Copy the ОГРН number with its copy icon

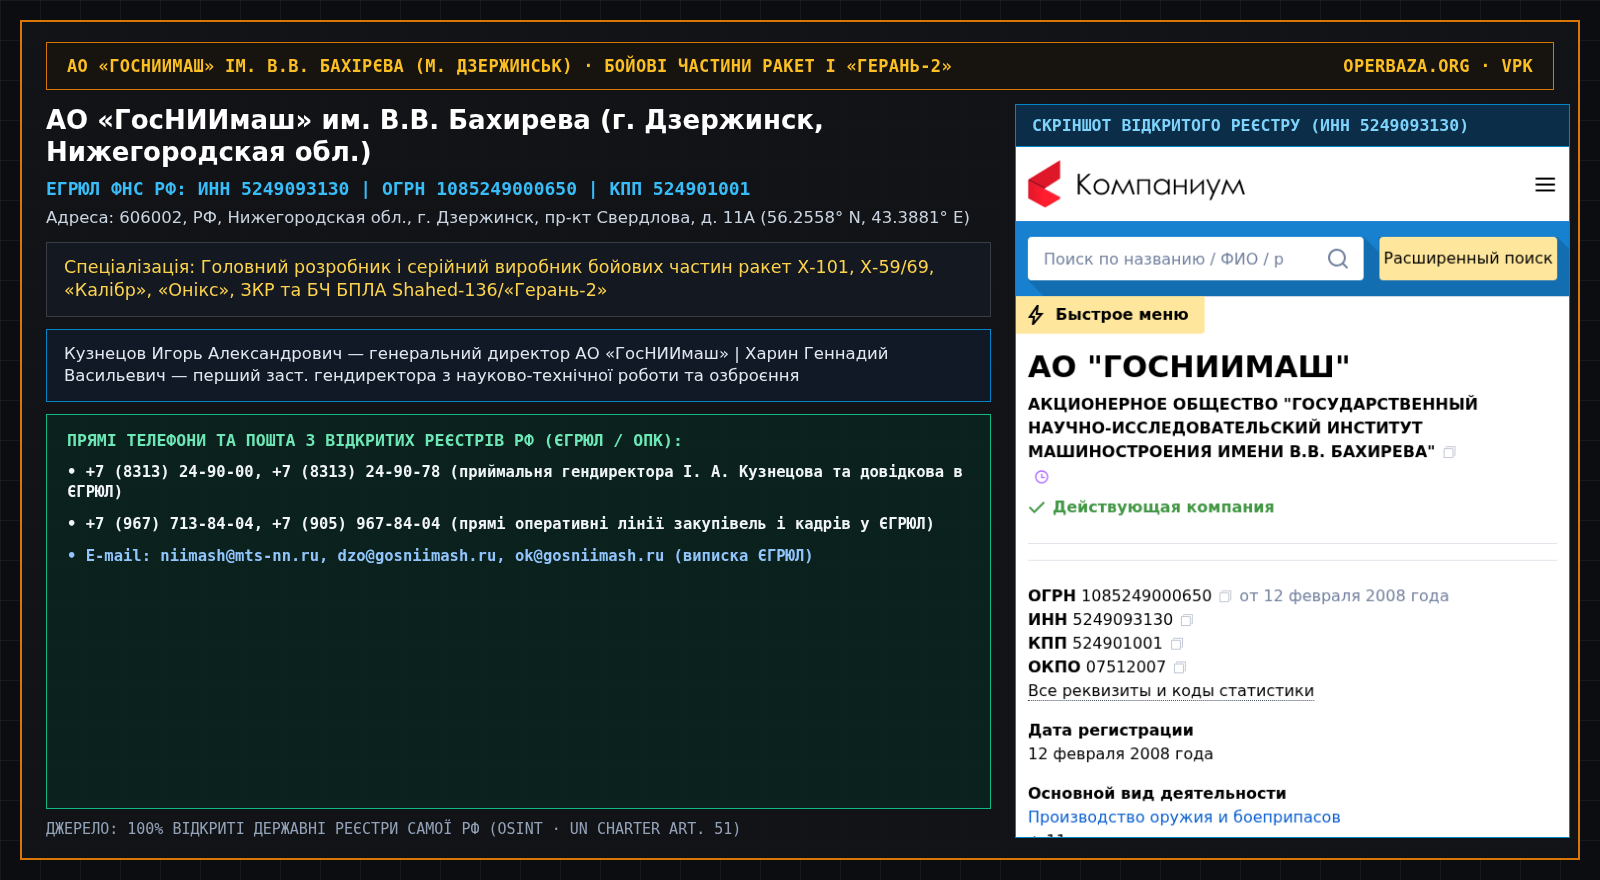pos(1225,596)
